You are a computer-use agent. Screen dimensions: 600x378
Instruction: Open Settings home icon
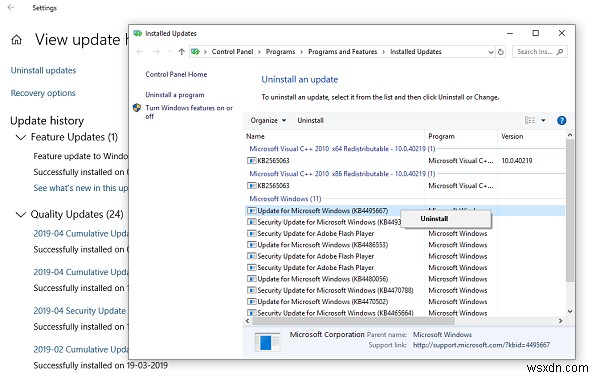(16, 39)
